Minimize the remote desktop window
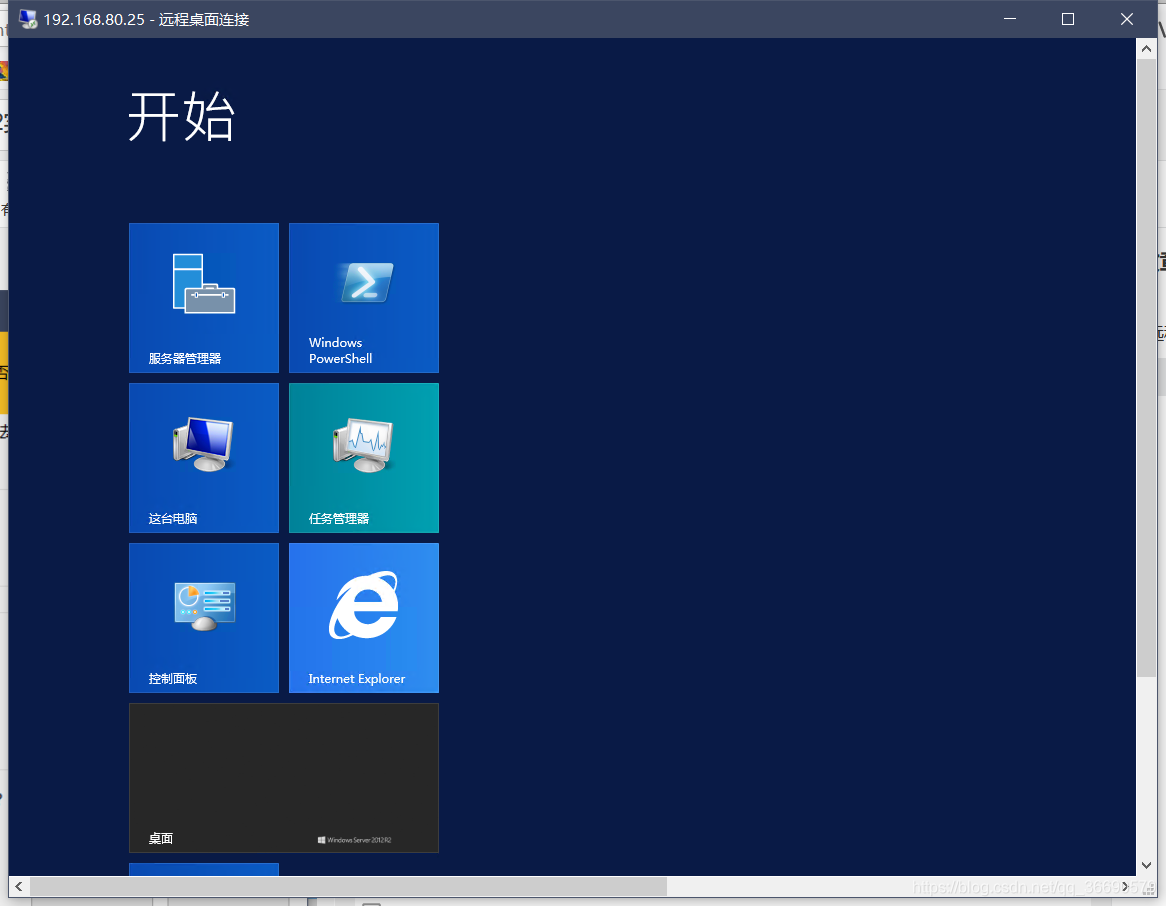Image resolution: width=1166 pixels, height=906 pixels. [x=1010, y=19]
